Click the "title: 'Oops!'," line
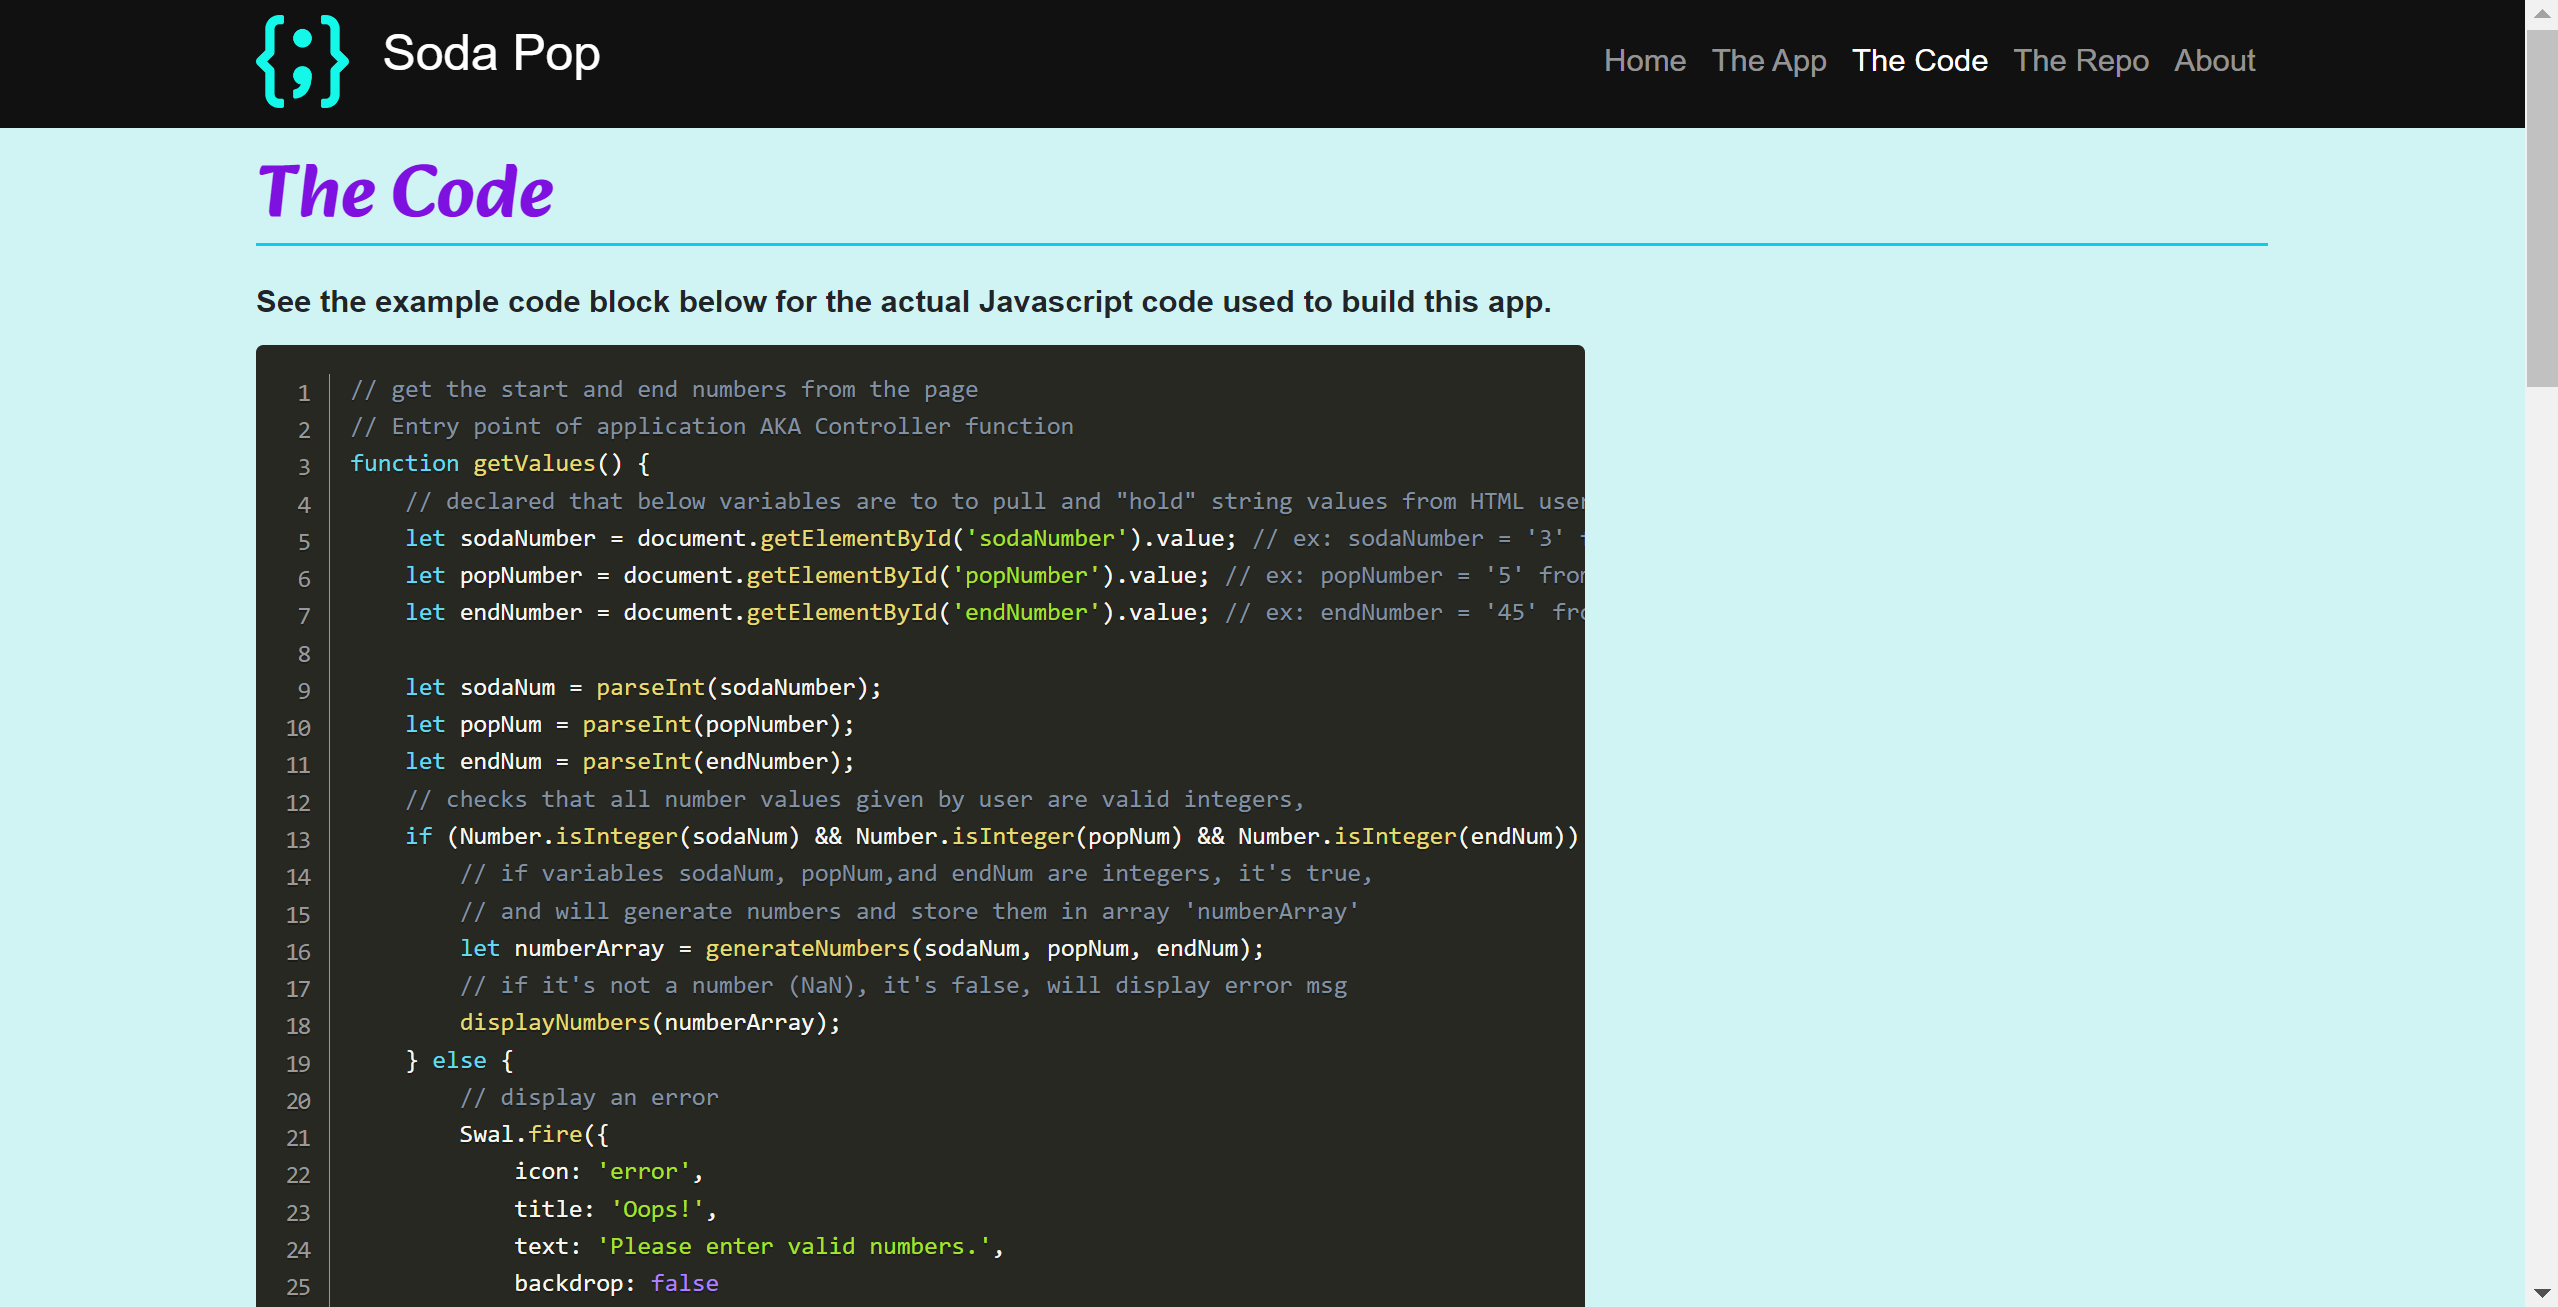 pyautogui.click(x=616, y=1209)
